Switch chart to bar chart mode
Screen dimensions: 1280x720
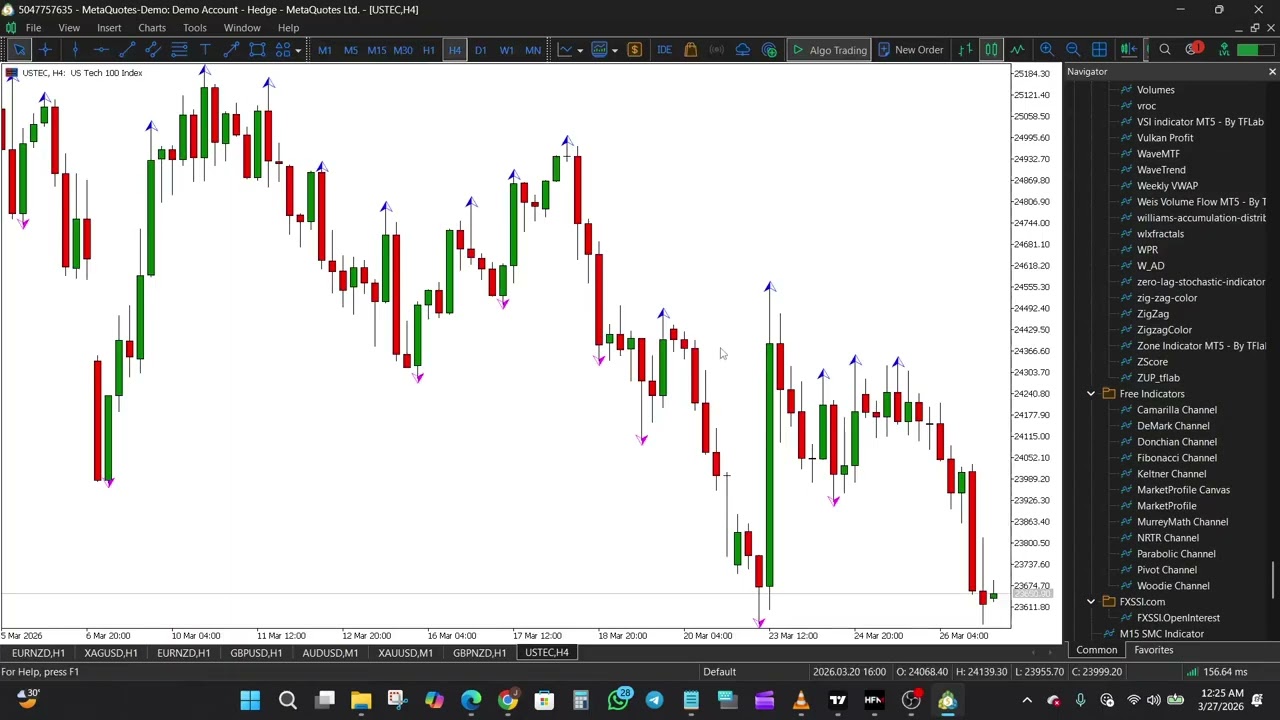tap(965, 50)
